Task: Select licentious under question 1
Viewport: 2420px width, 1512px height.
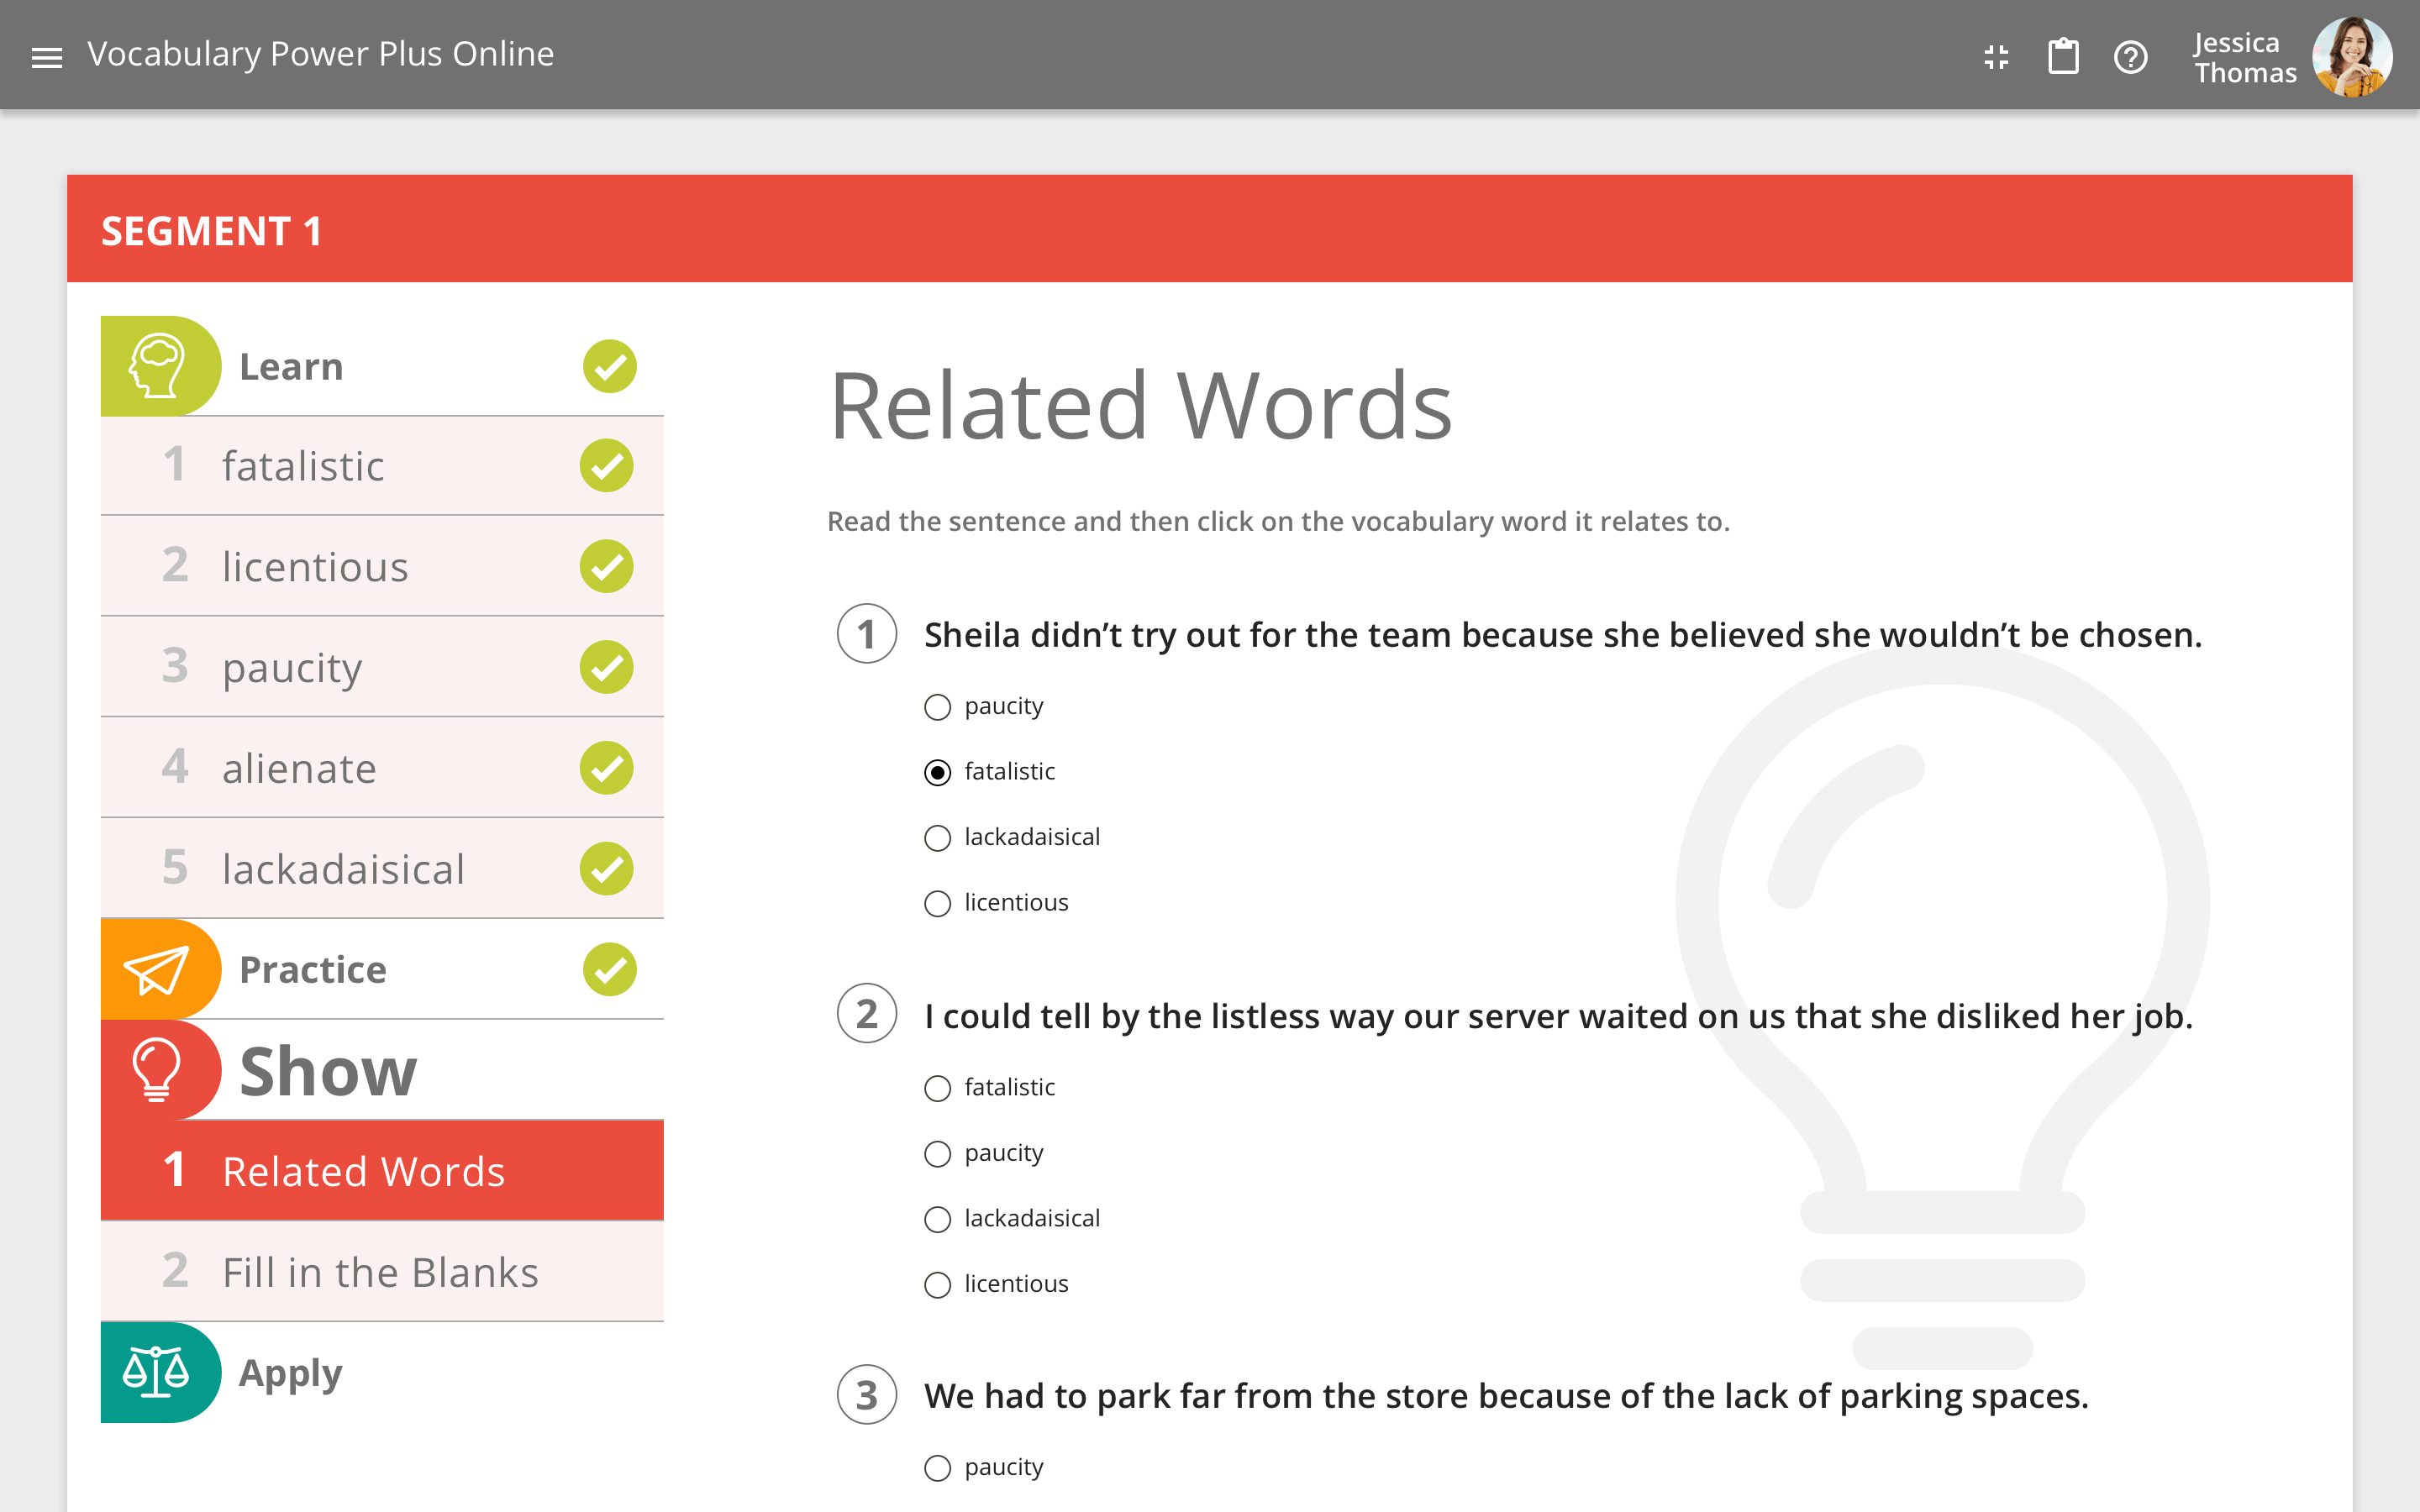Action: [937, 903]
